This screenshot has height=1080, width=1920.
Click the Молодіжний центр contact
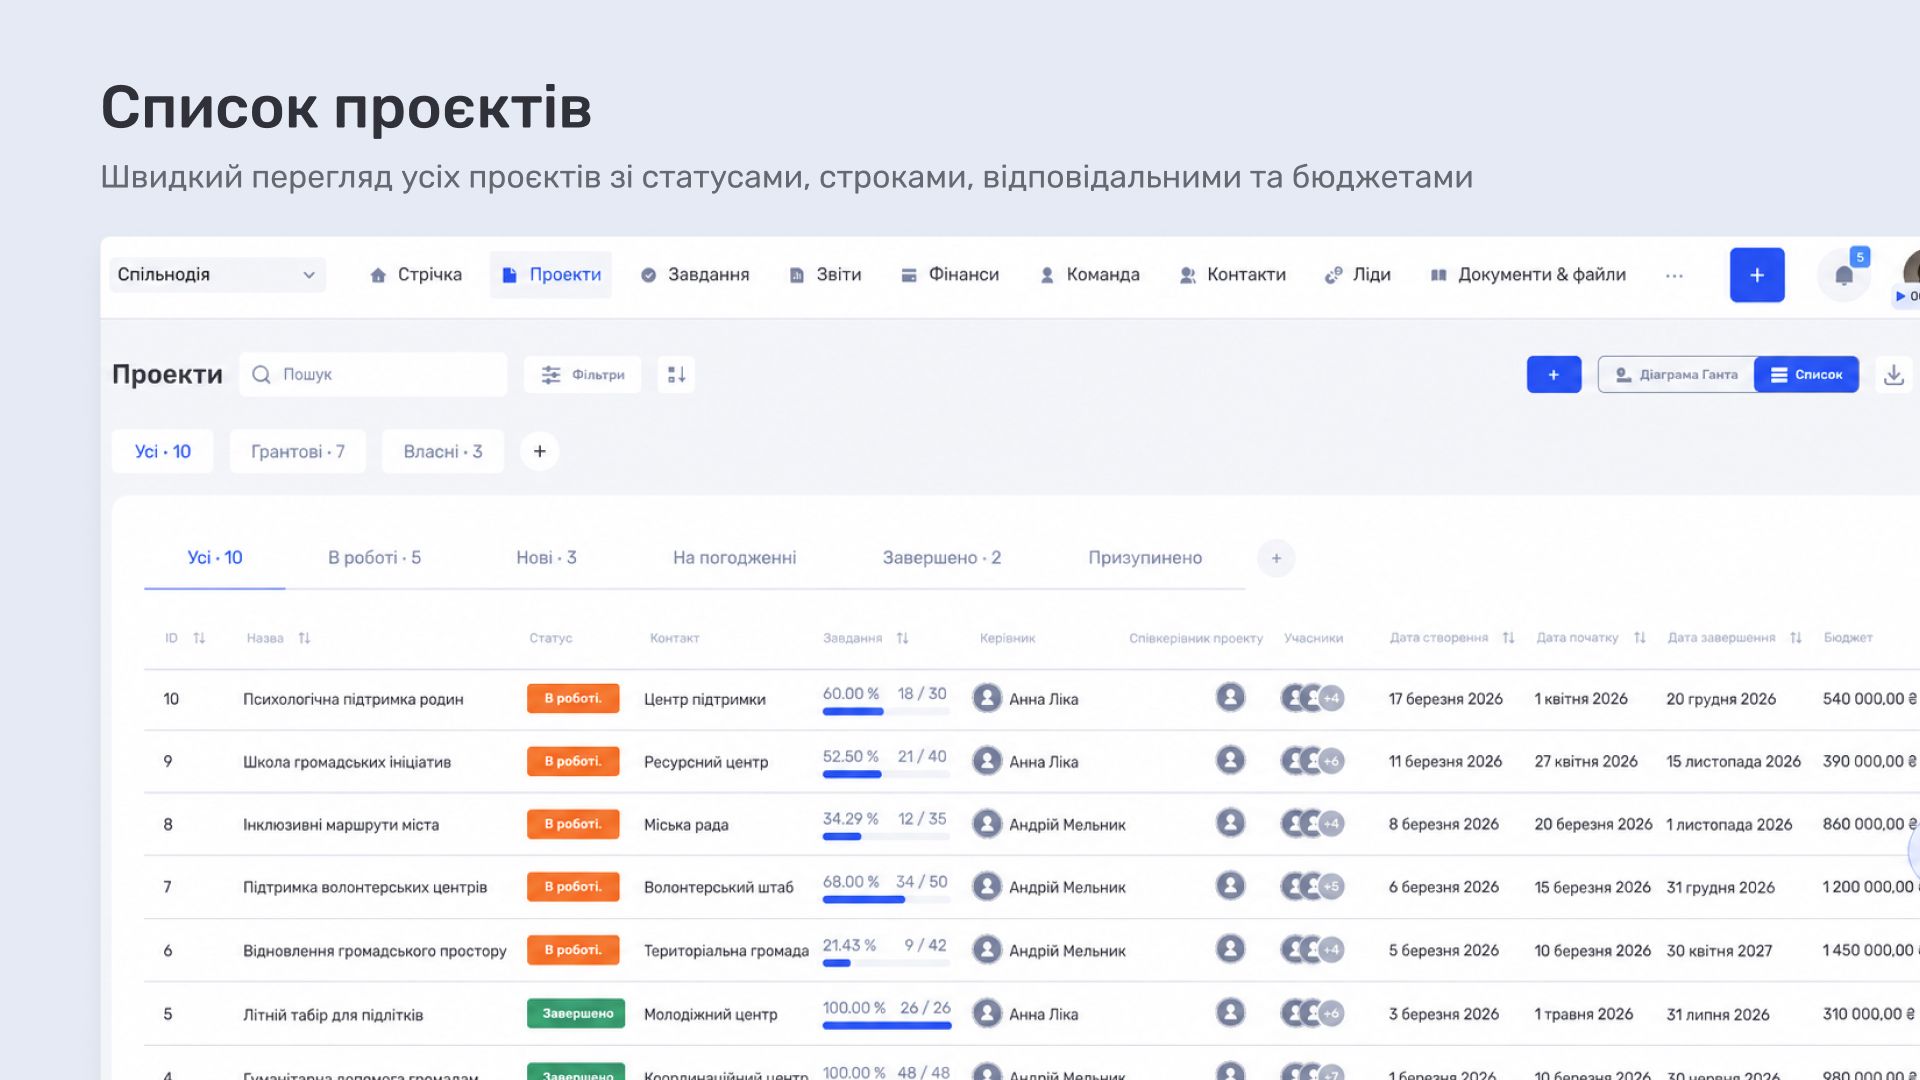[711, 1015]
